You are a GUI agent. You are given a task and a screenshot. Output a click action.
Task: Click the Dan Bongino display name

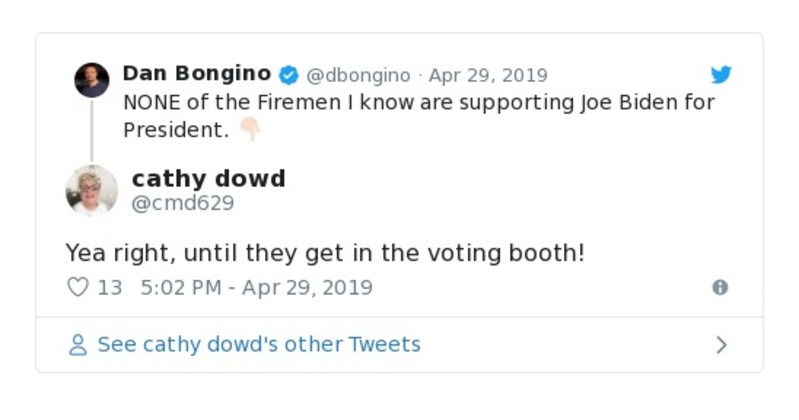(x=196, y=74)
